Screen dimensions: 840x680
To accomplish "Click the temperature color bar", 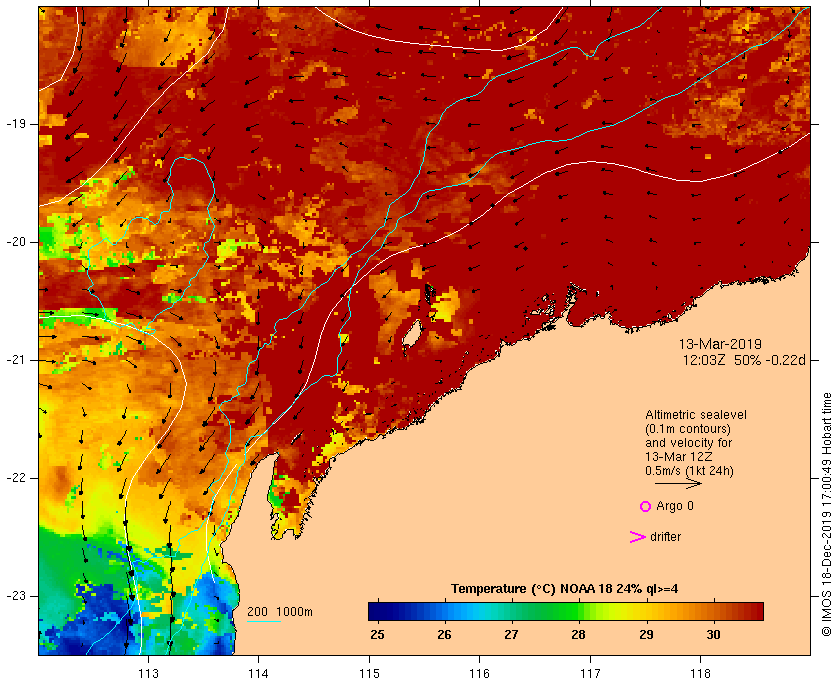I will [x=566, y=611].
